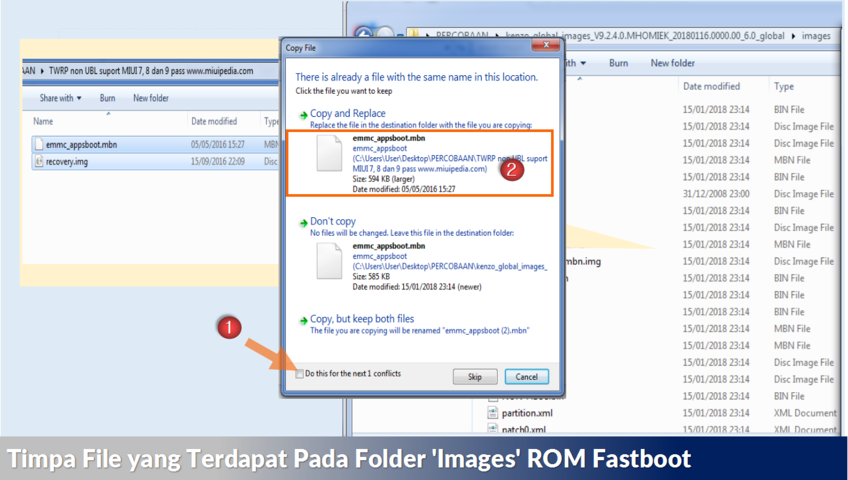Select patch0.xml in the images folder
Viewport: 848px width, 480px height.
(x=524, y=430)
